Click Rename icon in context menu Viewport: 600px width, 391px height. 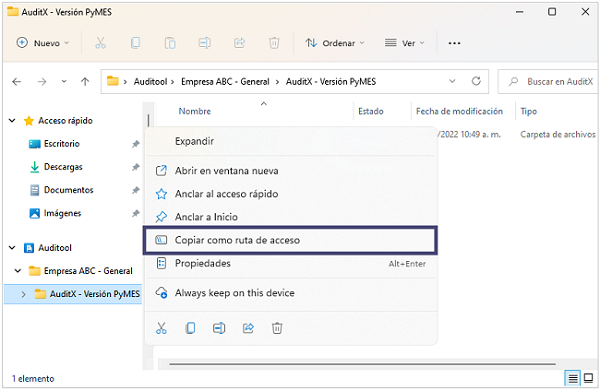pos(219,328)
